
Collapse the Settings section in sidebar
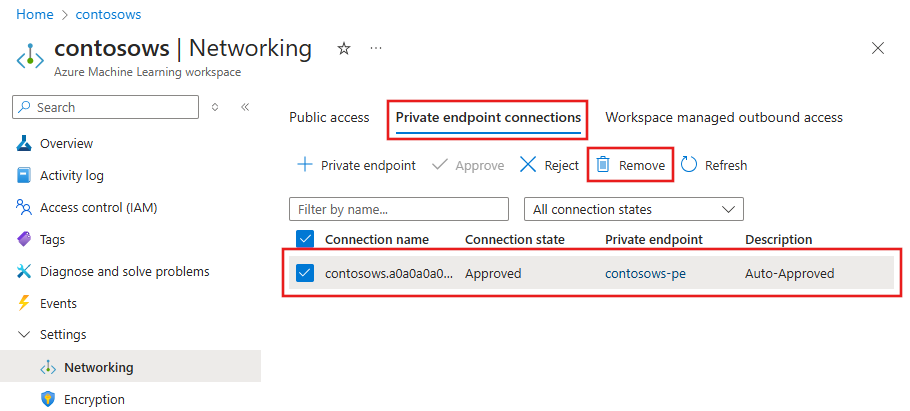(x=25, y=335)
